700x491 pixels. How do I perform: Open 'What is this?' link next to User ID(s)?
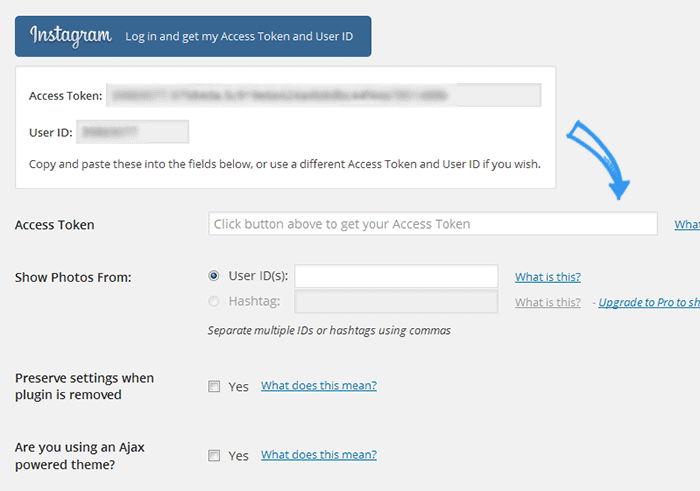pos(548,277)
